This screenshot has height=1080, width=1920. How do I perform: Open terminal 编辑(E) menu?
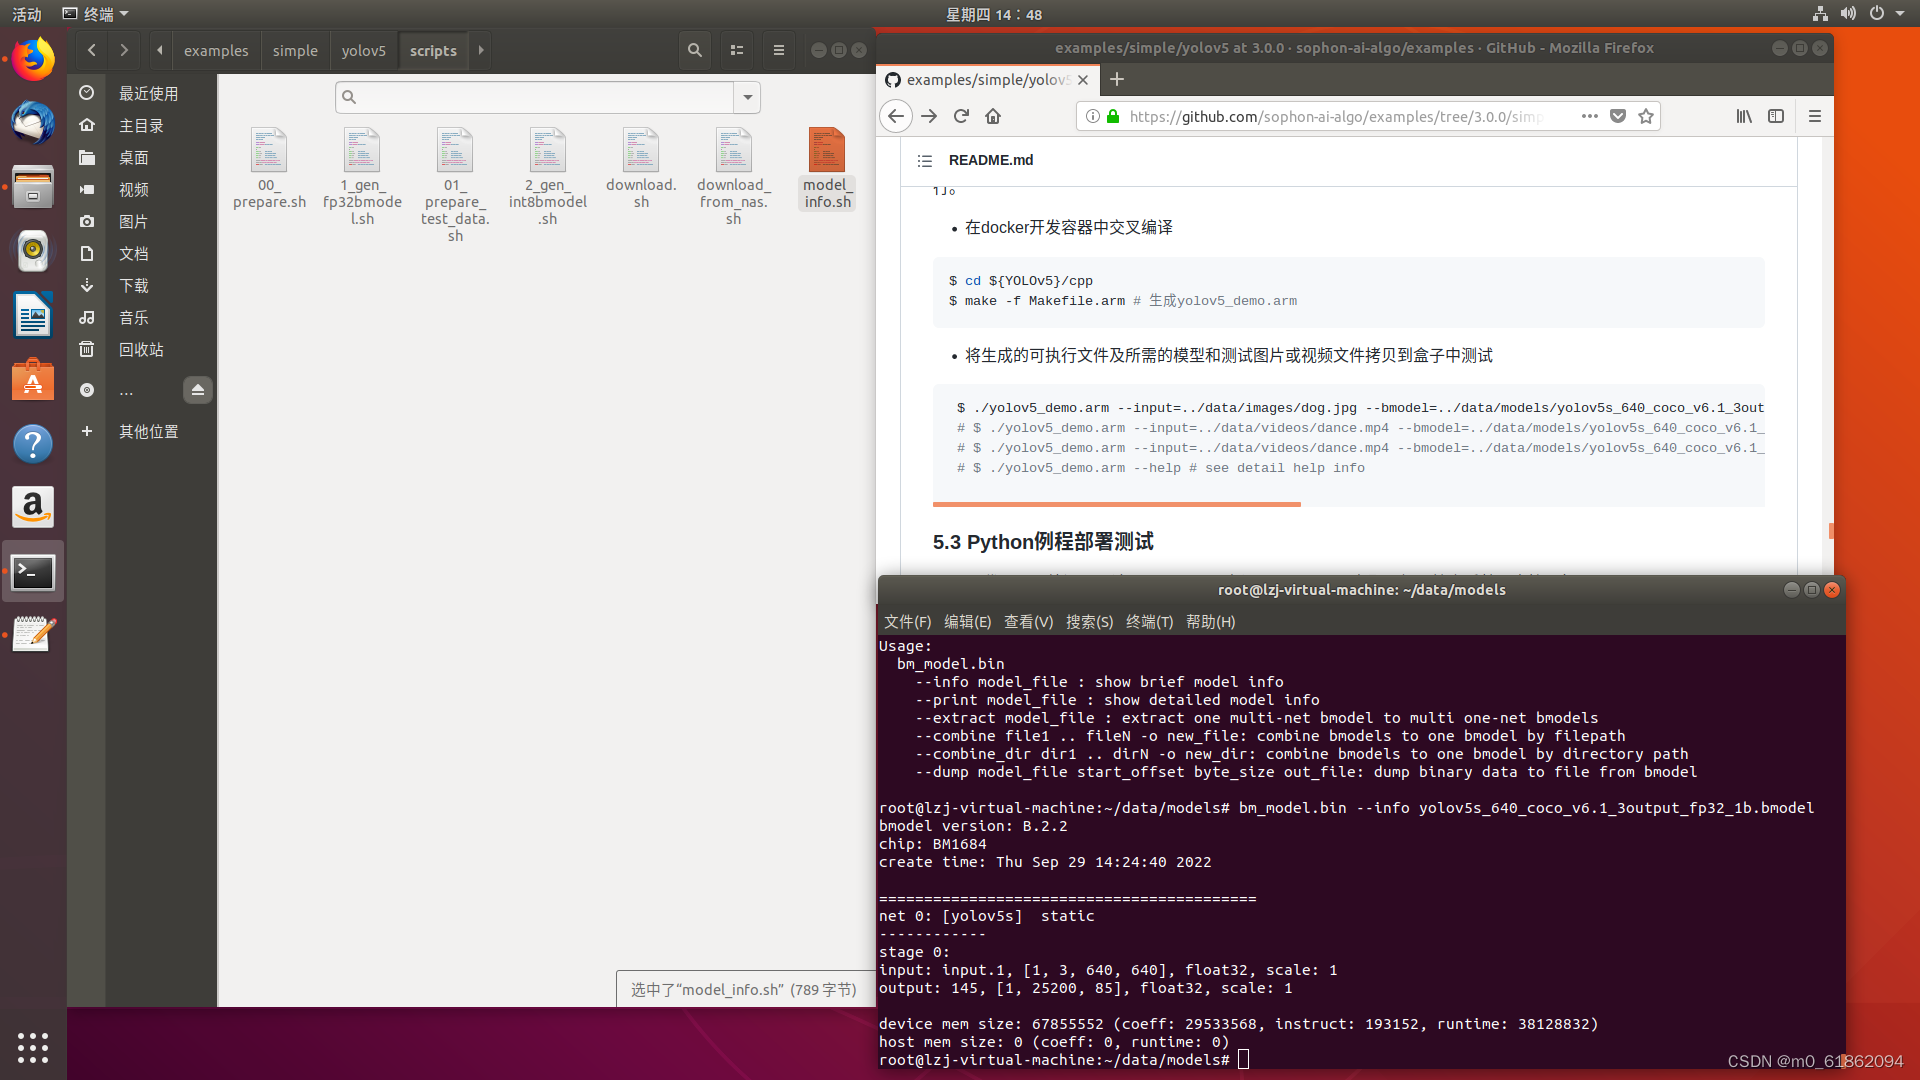[x=967, y=621]
